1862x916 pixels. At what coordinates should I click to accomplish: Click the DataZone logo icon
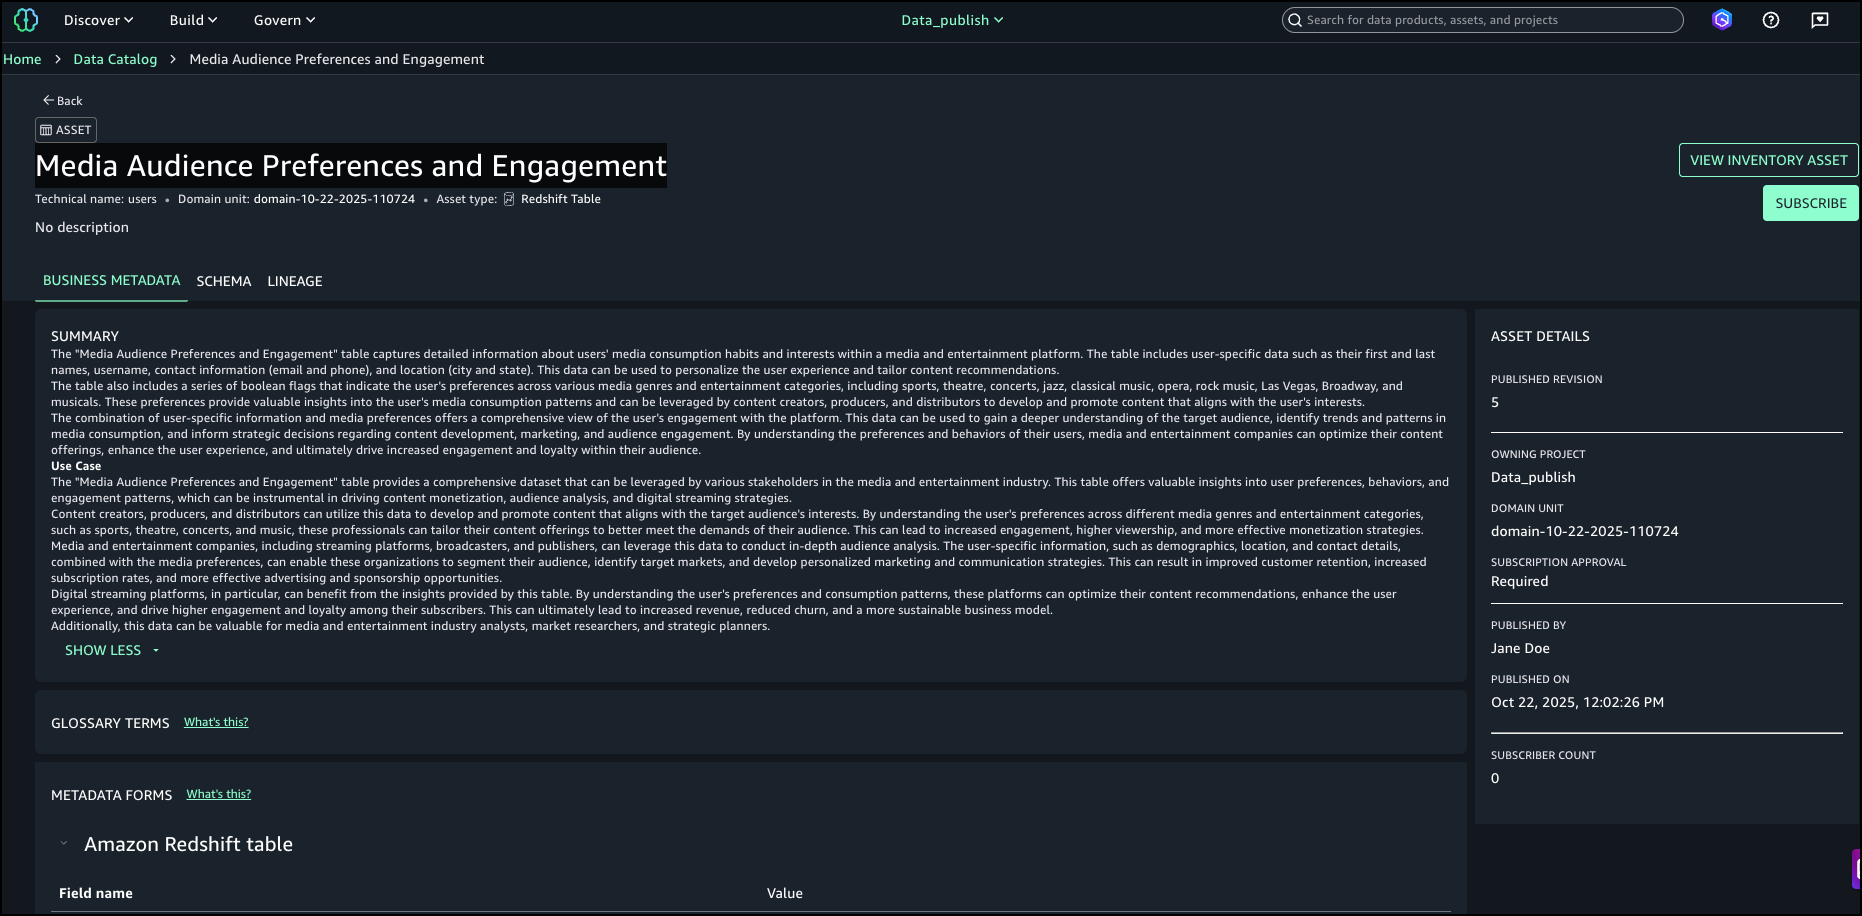(26, 20)
